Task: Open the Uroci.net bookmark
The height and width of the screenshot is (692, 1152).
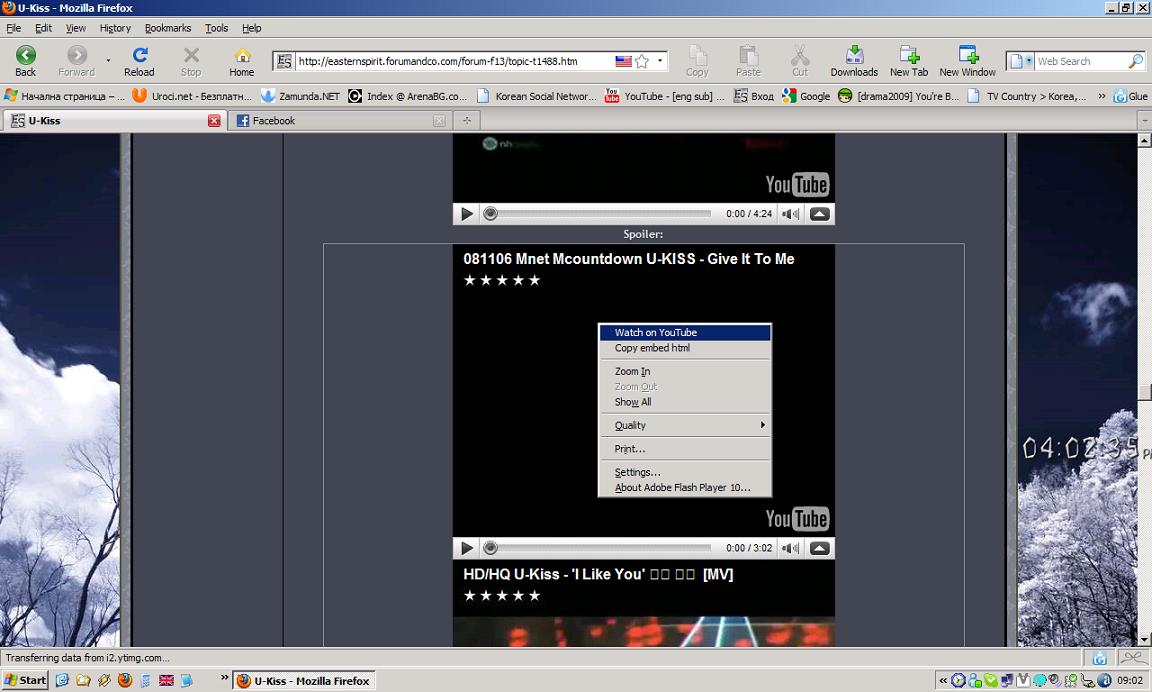Action: 192,96
